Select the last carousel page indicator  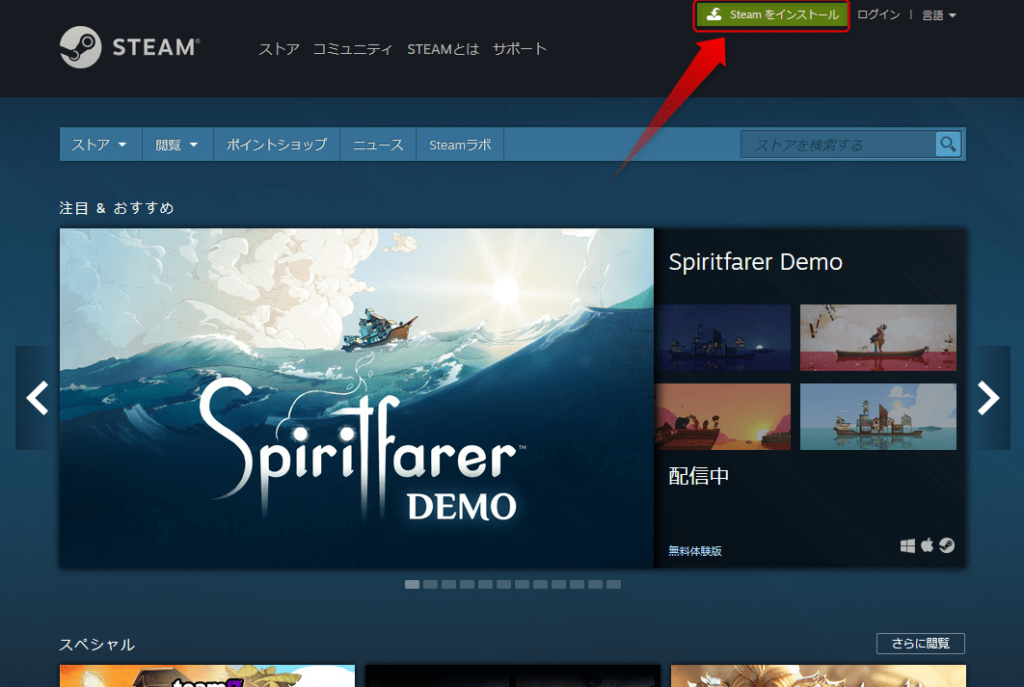click(x=613, y=584)
